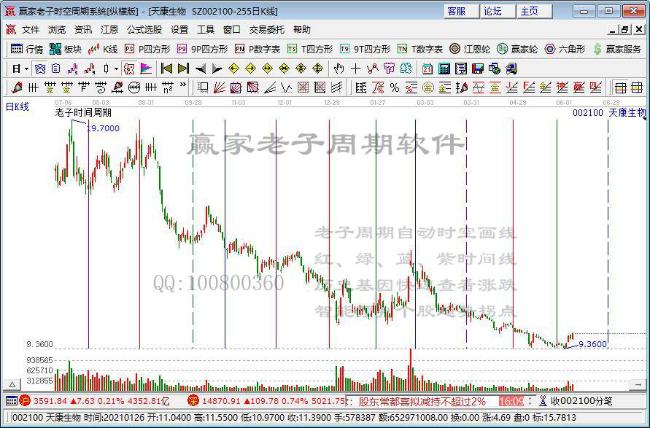650x428 pixels.
Task: Open the 文件 menu
Action: tap(30, 30)
